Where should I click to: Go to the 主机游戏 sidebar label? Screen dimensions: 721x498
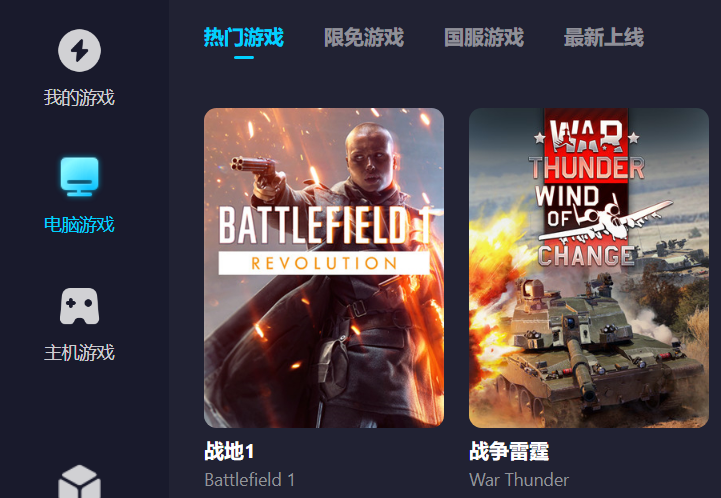[79, 353]
